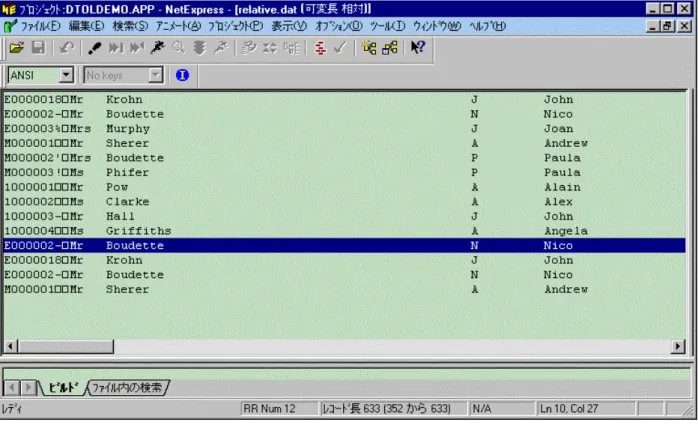
Task: Click the greyed Compile icon
Action: pyautogui.click(x=249, y=48)
